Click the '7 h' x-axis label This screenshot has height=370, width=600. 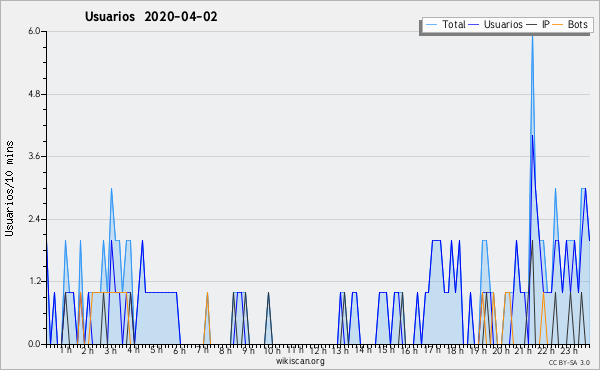pos(202,350)
